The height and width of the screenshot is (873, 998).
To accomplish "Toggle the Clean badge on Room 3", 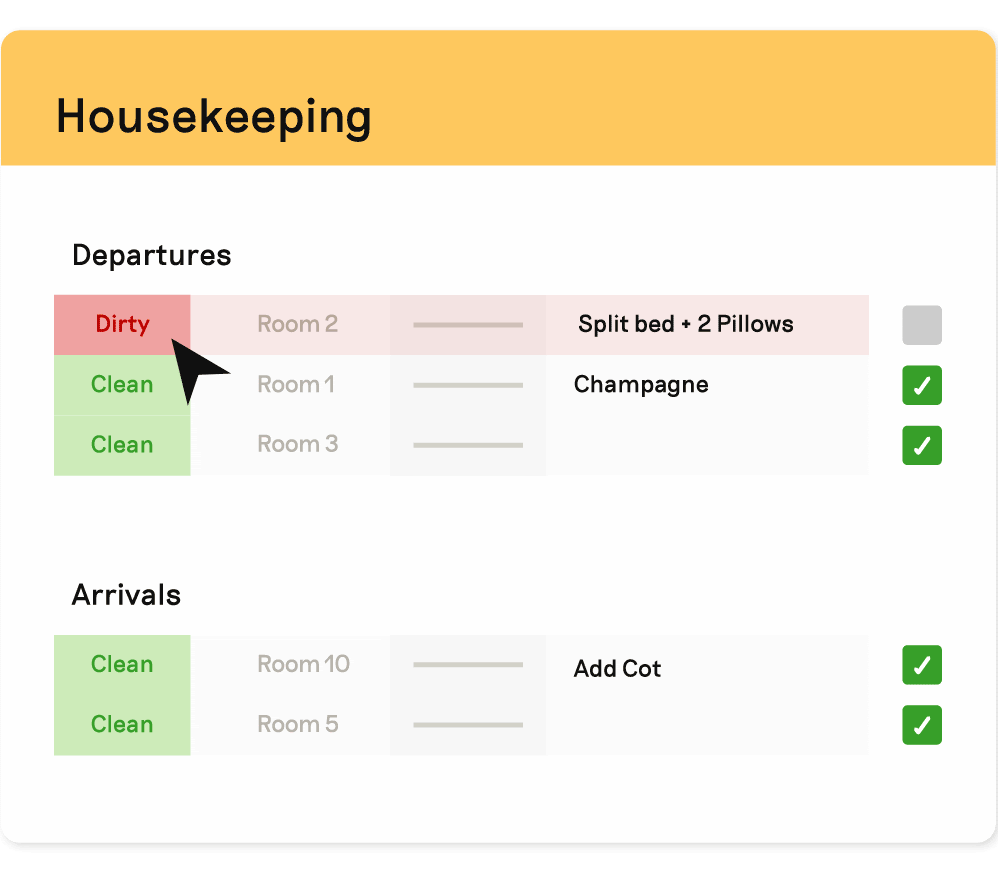I will click(121, 444).
